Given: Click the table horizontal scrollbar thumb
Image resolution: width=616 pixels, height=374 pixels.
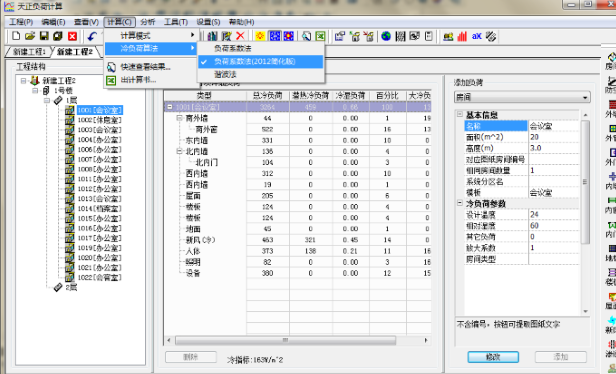Looking at the screenshot, I should tap(286, 340).
